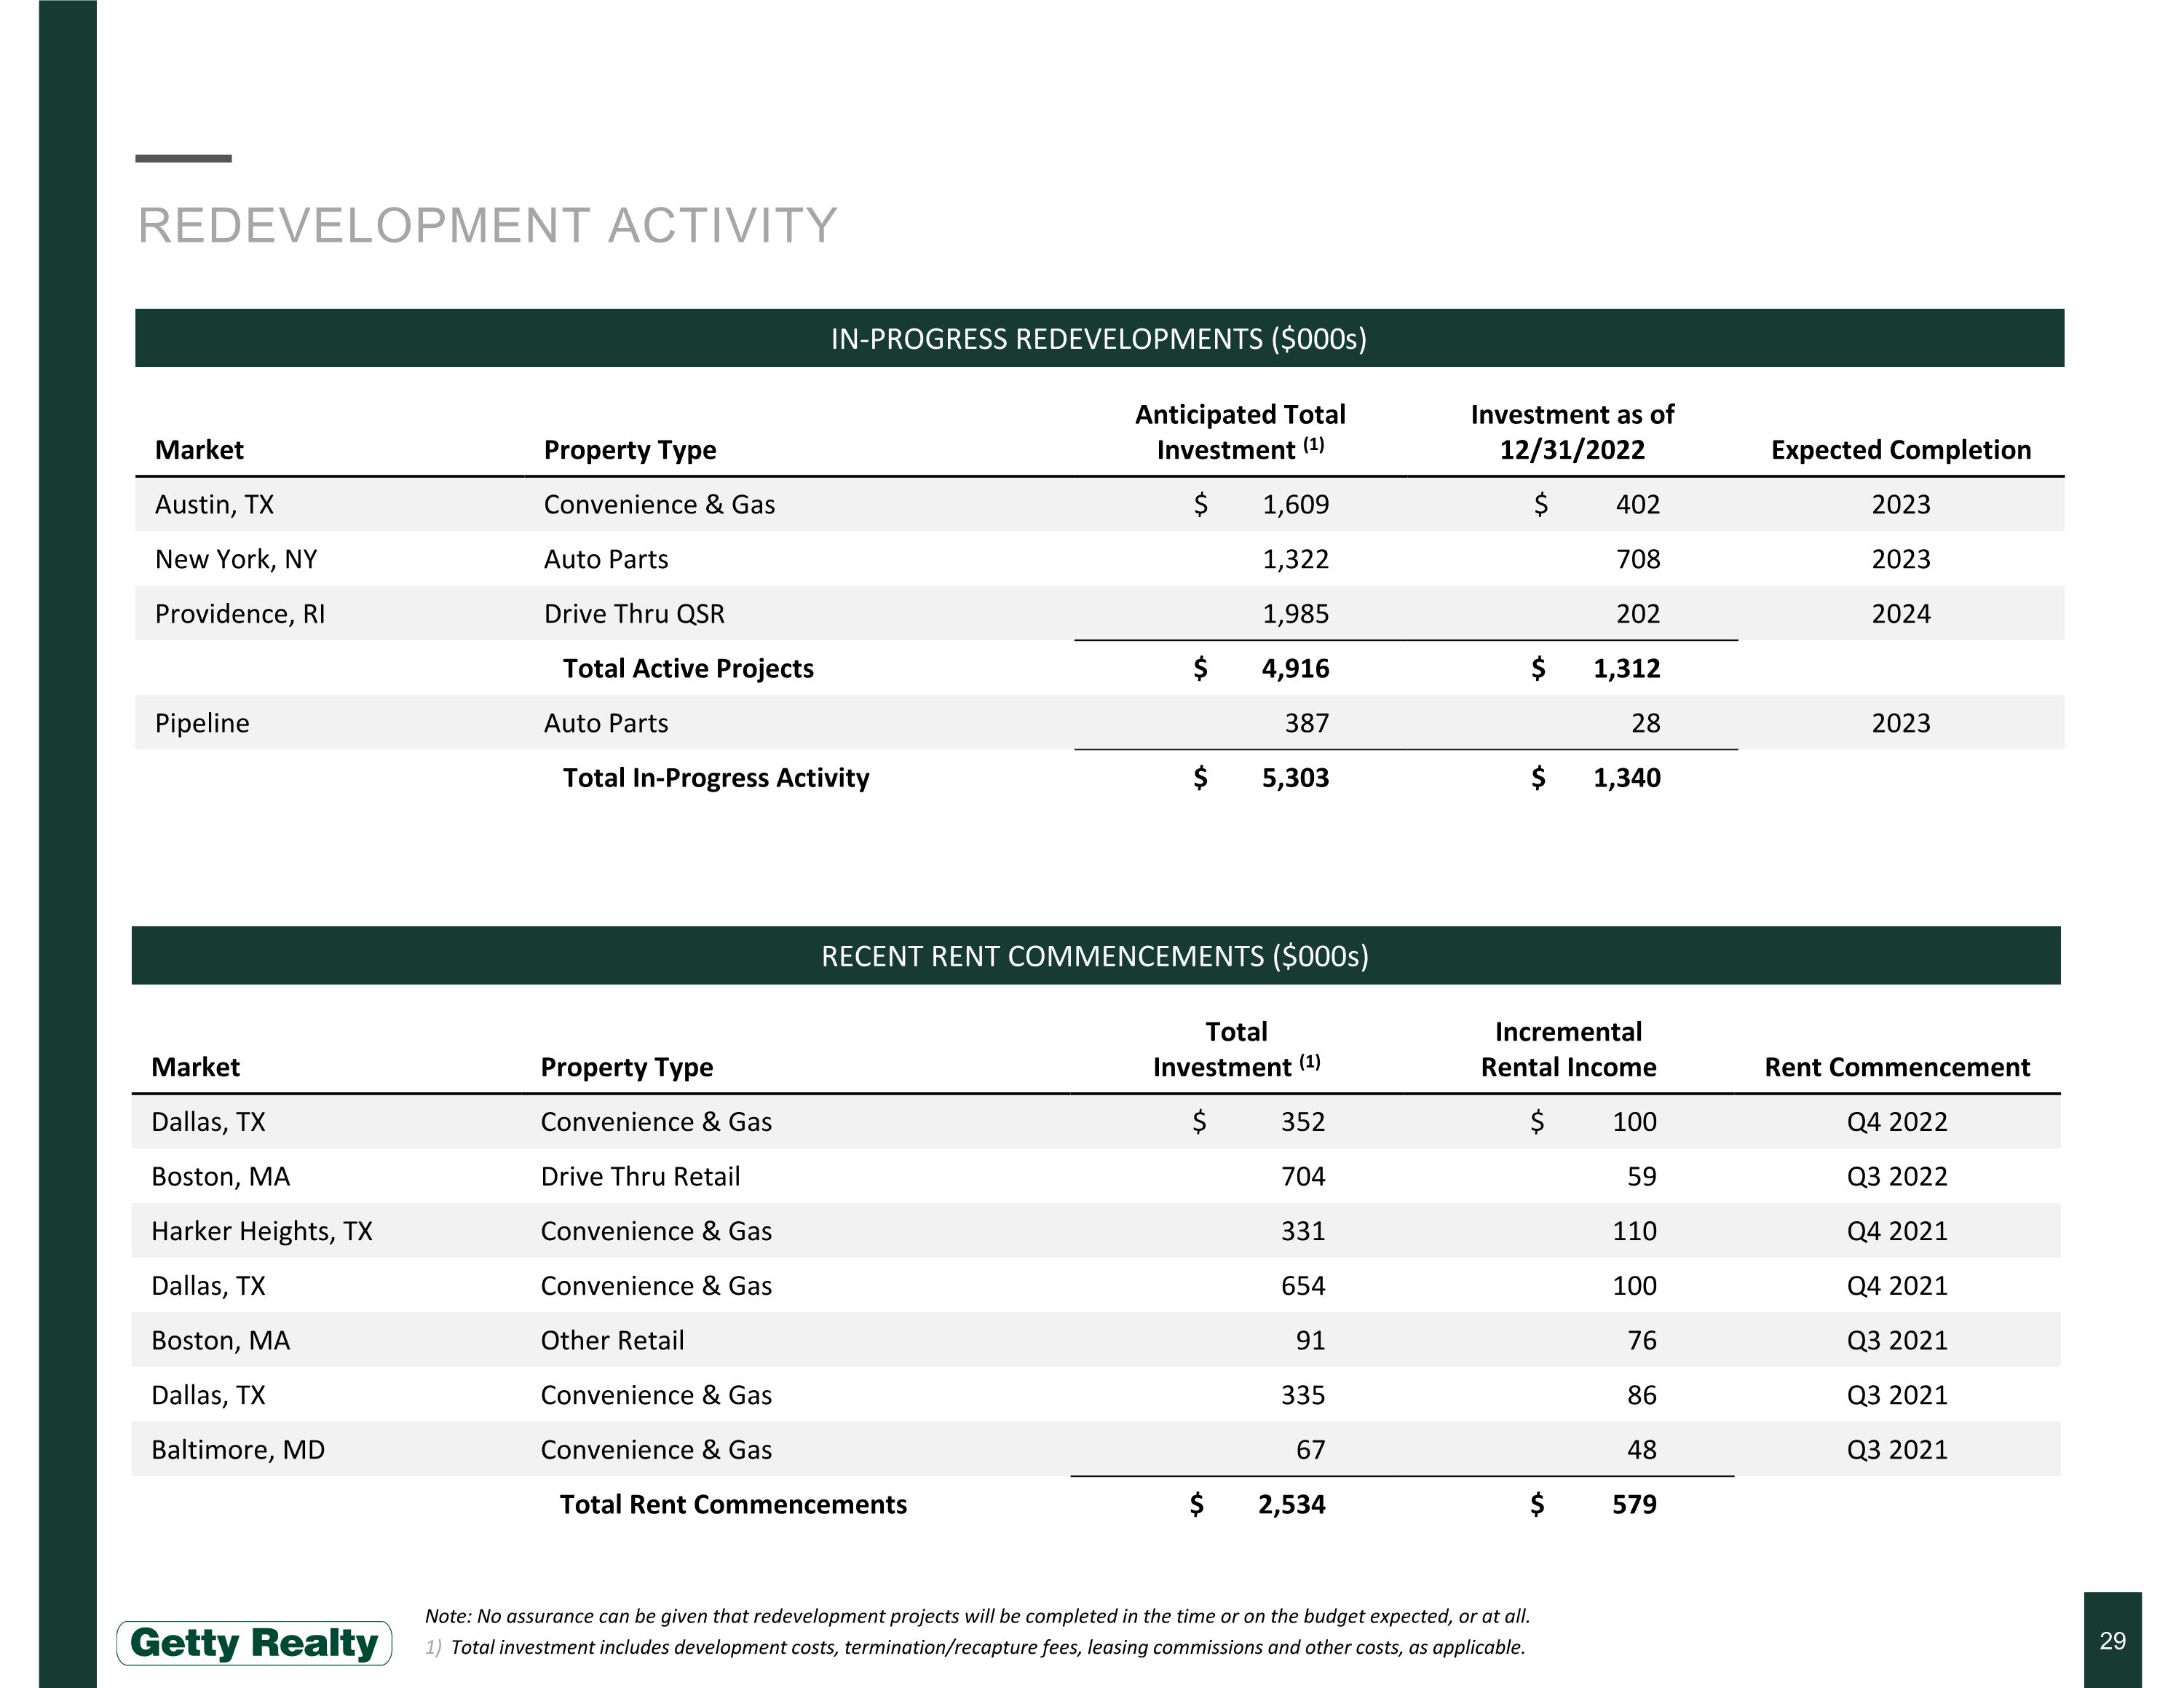Click the Investment as of 12/31/2022 header
Image resolution: width=2184 pixels, height=1688 pixels.
click(1571, 432)
